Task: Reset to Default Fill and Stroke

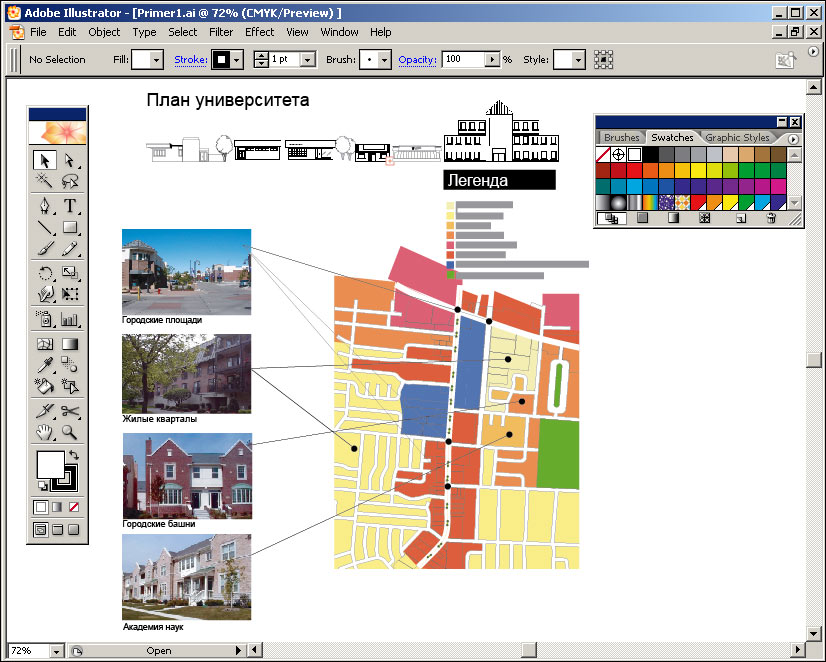Action: (x=42, y=486)
